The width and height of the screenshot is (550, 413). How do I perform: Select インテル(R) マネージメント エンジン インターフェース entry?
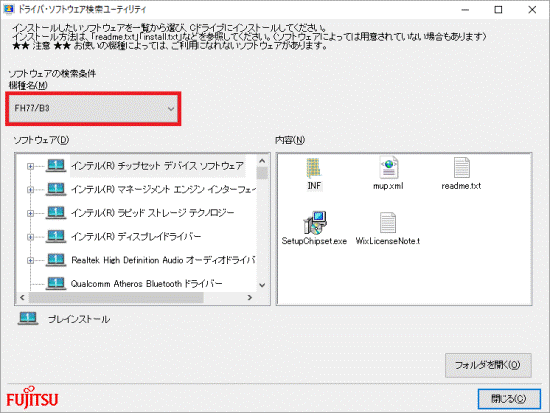pyautogui.click(x=163, y=189)
